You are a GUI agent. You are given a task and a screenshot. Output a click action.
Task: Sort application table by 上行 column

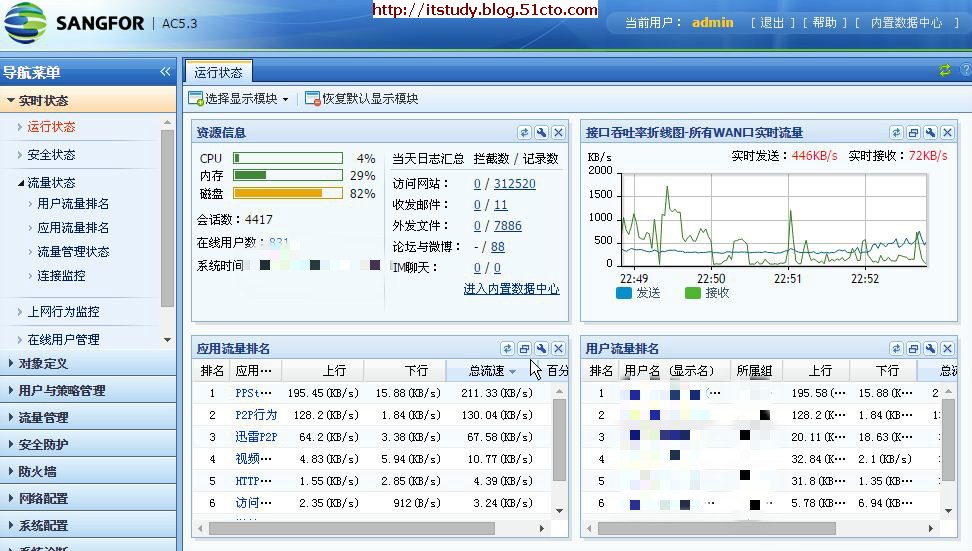pyautogui.click(x=323, y=371)
